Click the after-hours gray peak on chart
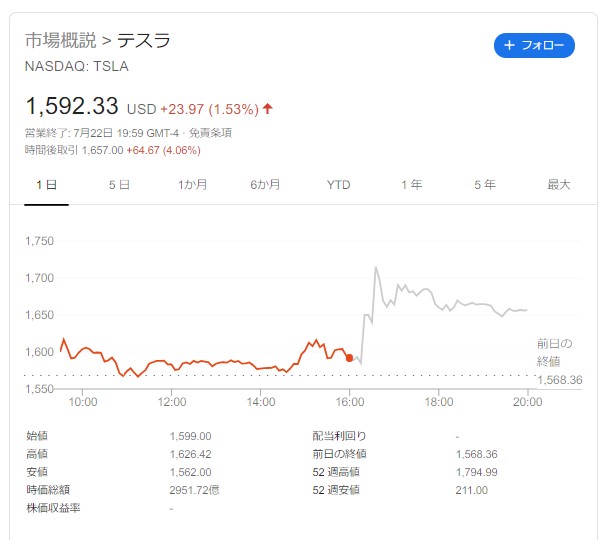 [376, 267]
